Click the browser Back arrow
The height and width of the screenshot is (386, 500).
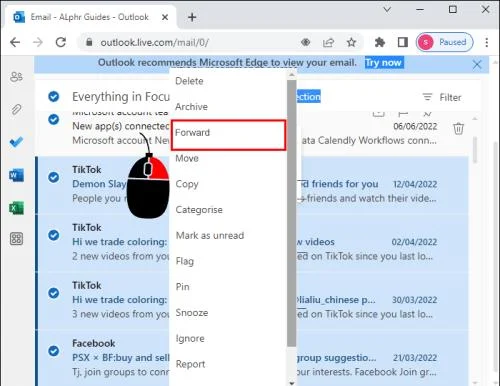(x=15, y=42)
